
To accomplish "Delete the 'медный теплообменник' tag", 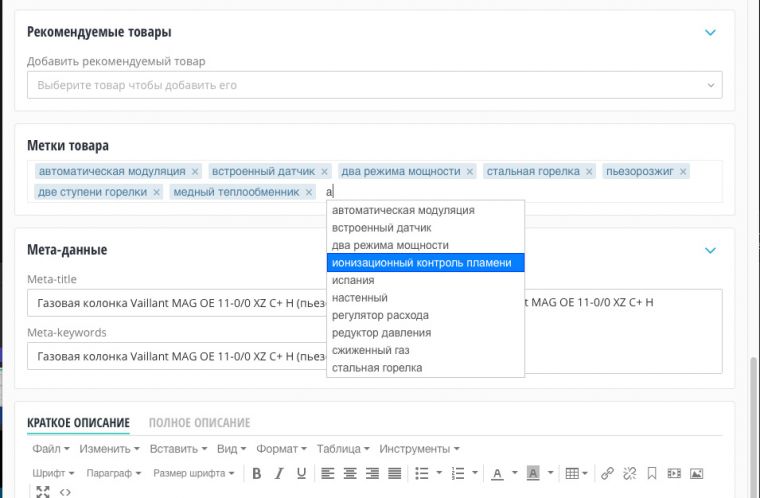I will tap(308, 192).
